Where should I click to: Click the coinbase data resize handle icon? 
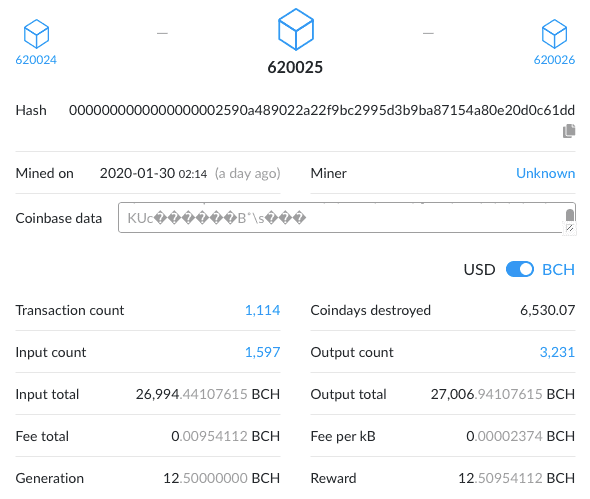[570, 228]
